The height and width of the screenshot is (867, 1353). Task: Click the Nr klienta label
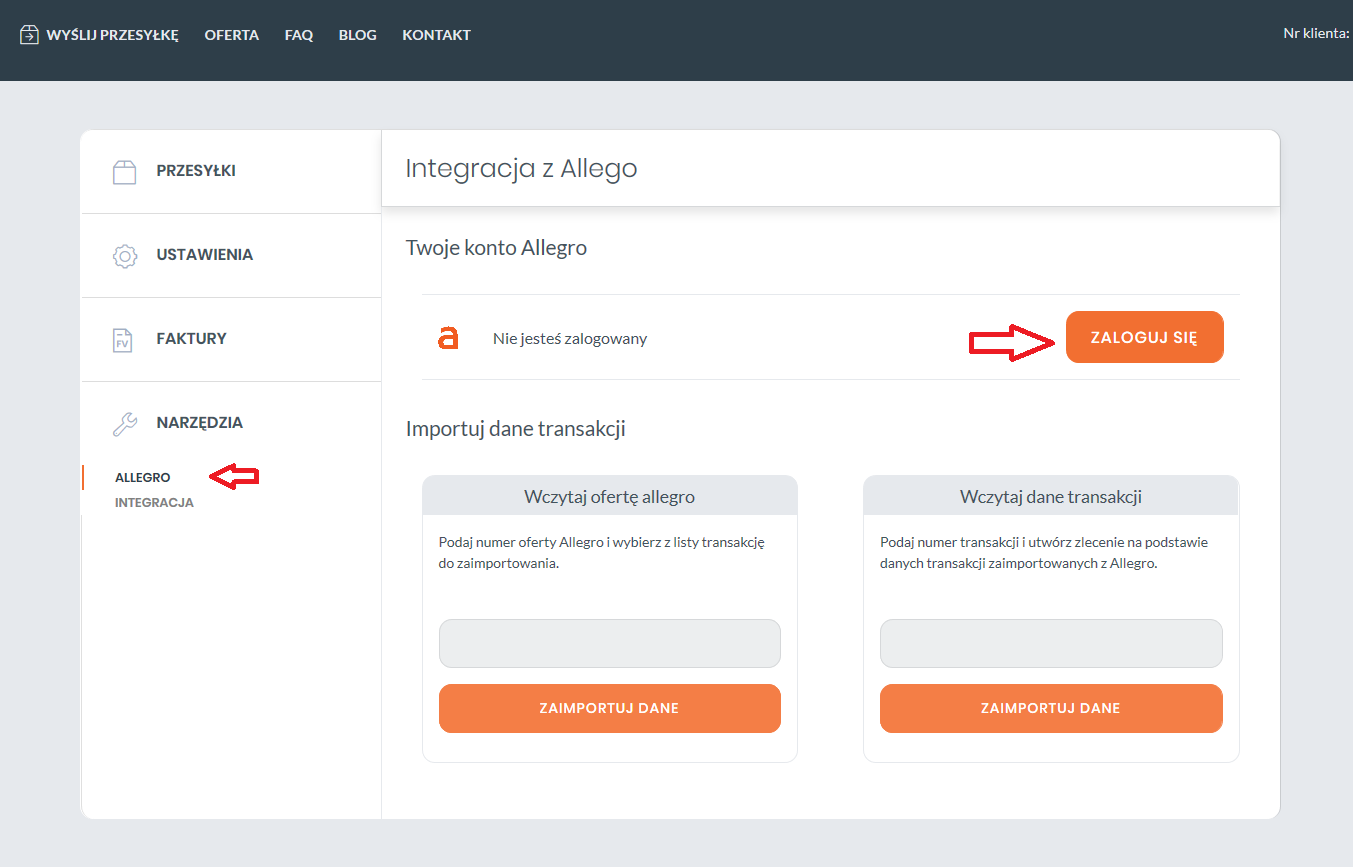pyautogui.click(x=1317, y=33)
